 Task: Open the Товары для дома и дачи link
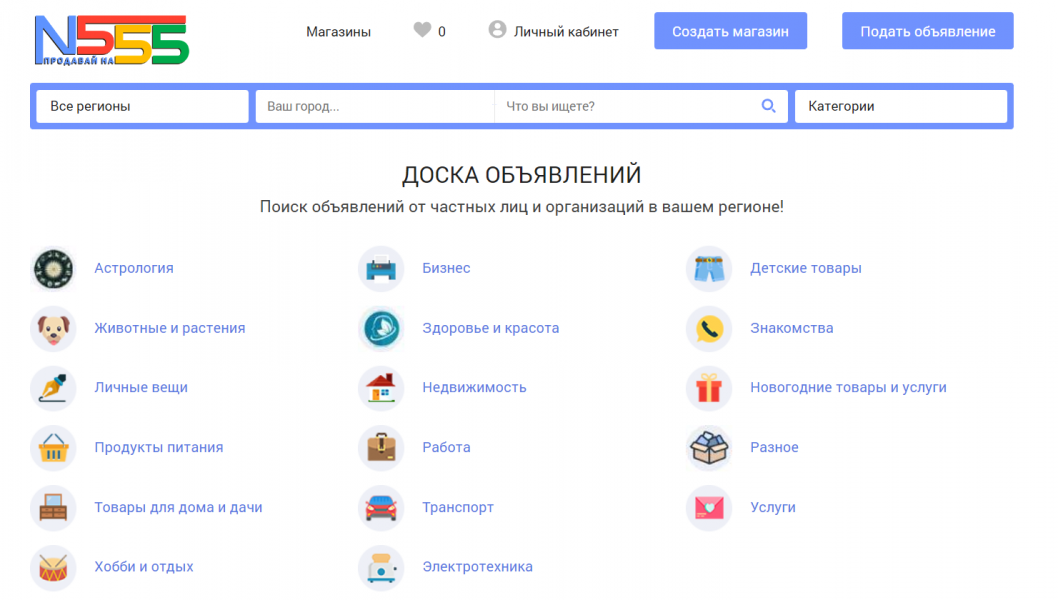(x=178, y=508)
